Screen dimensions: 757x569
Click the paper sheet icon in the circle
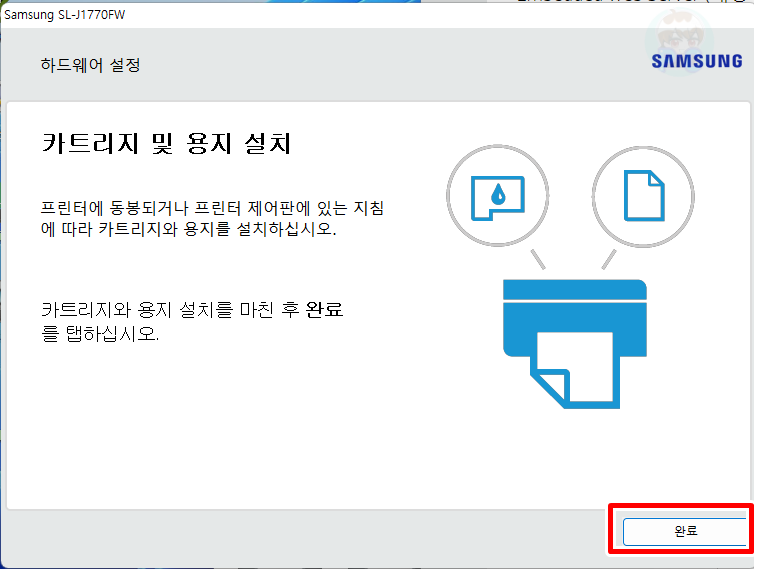pos(644,195)
